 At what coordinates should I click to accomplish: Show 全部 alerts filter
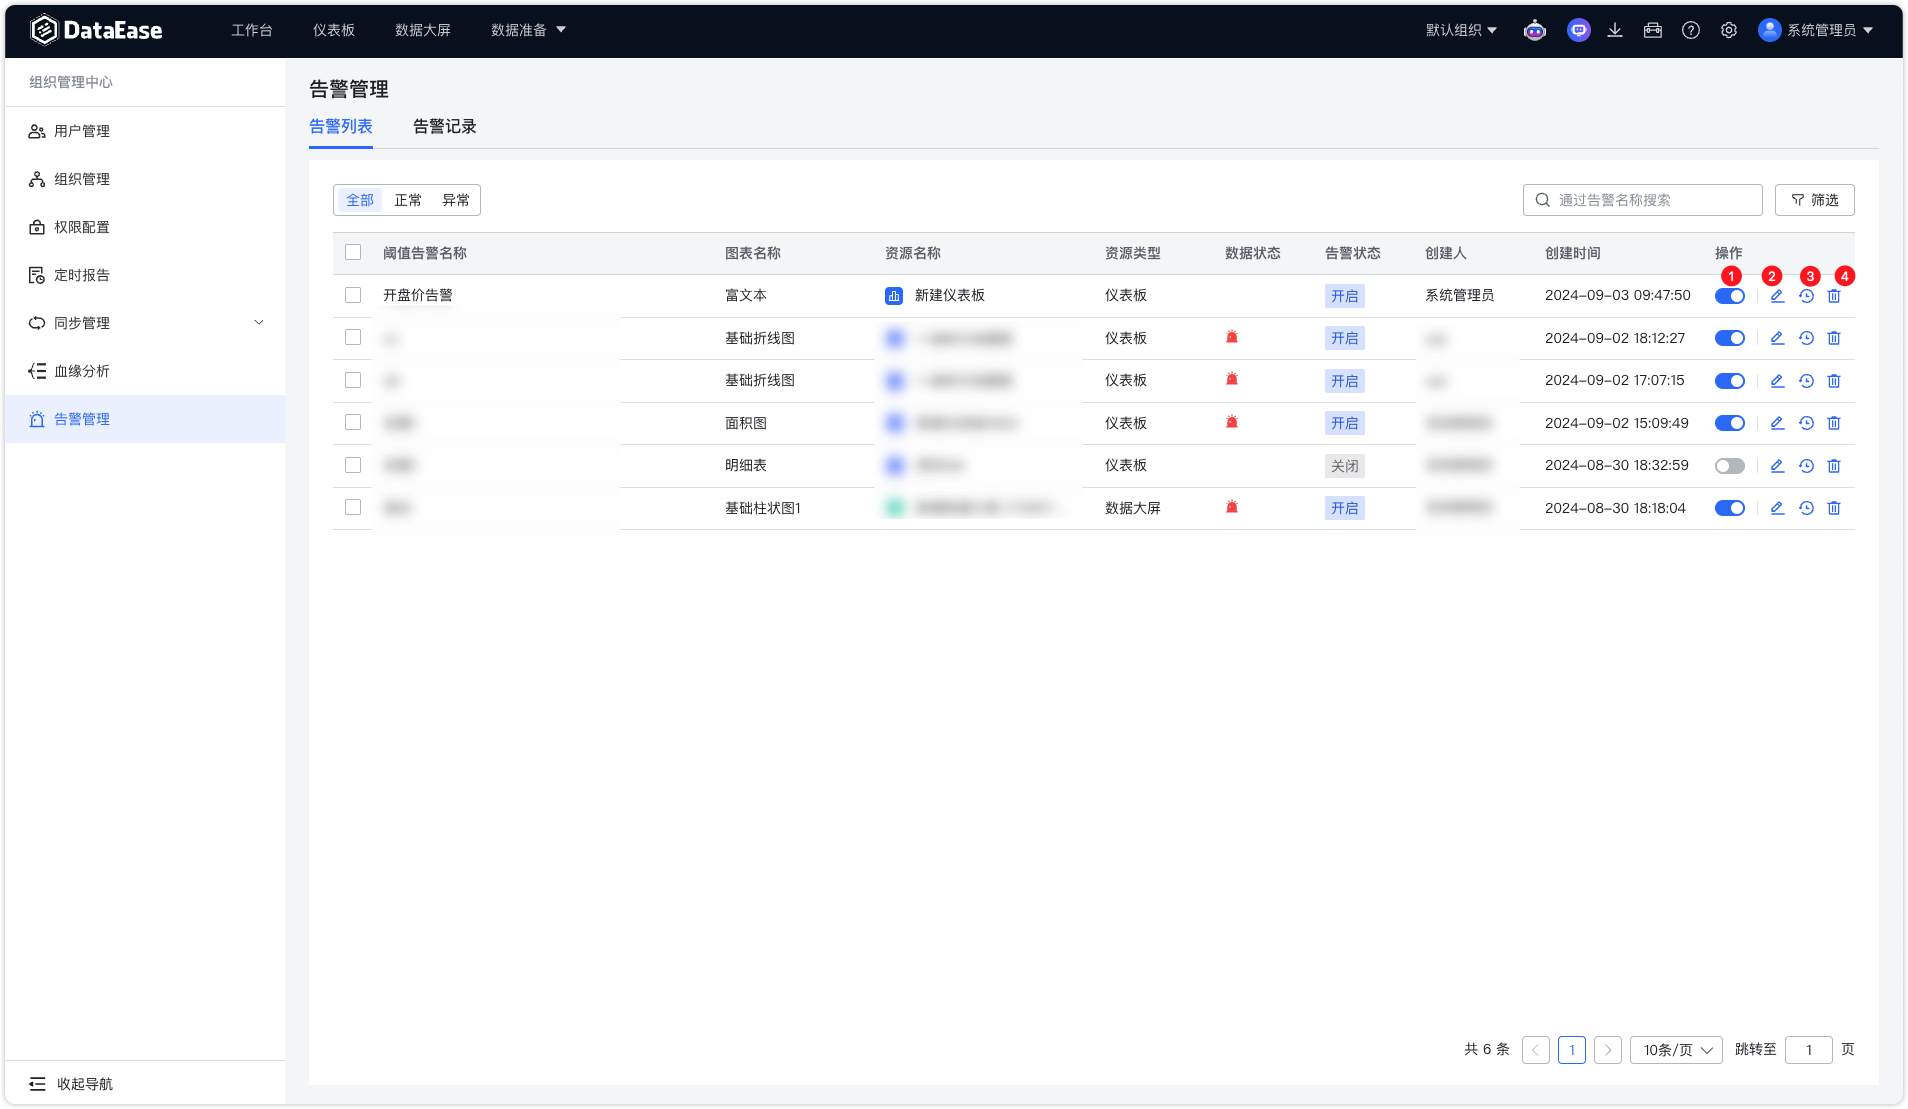(x=360, y=200)
